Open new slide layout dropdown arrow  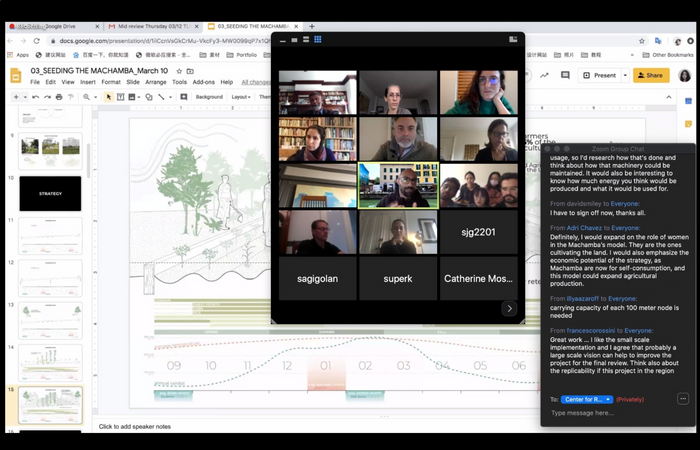(25, 97)
